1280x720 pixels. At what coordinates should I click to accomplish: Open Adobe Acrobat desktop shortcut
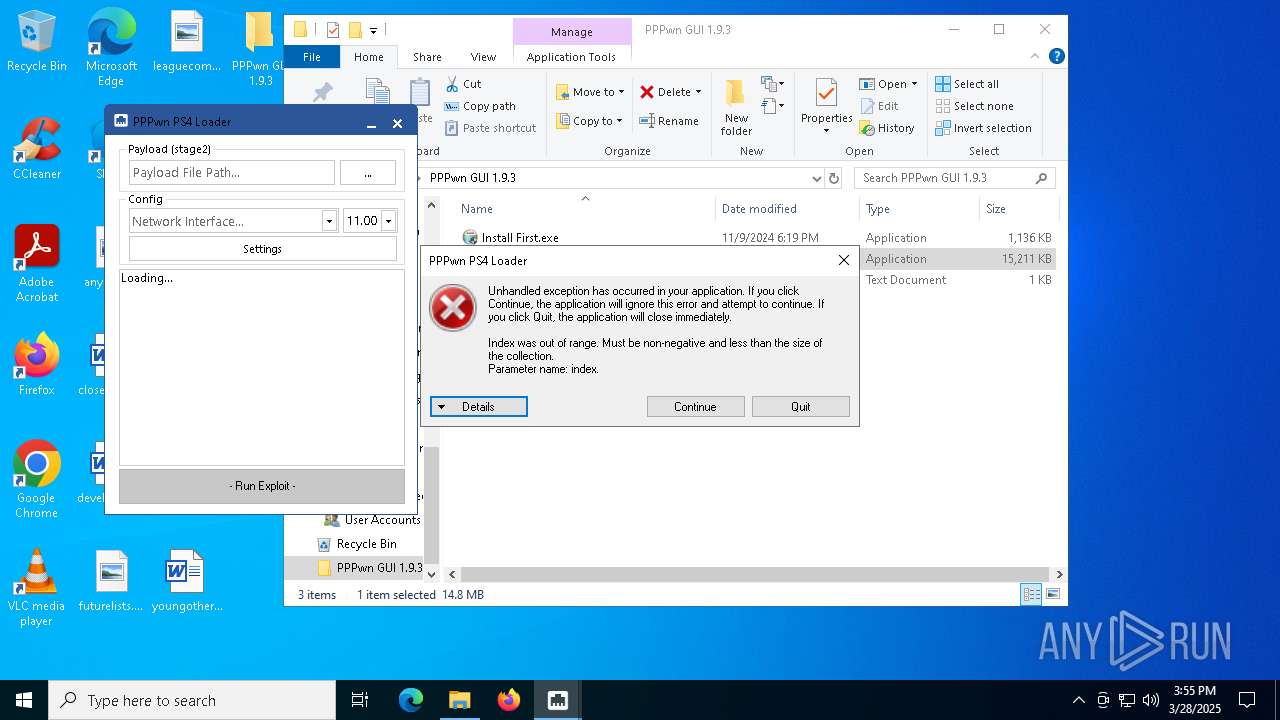click(37, 264)
